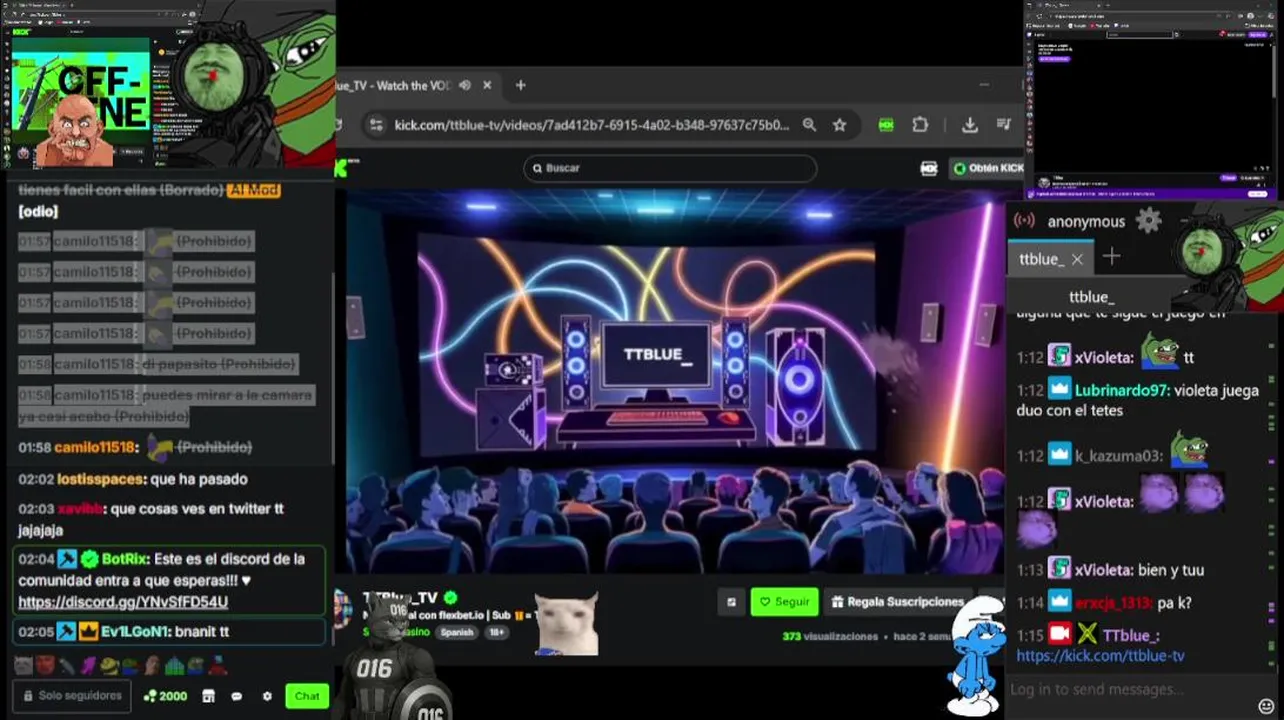1284x720 pixels.
Task: Click the white KCK icon beside Obtén KICK
Action: 929,168
